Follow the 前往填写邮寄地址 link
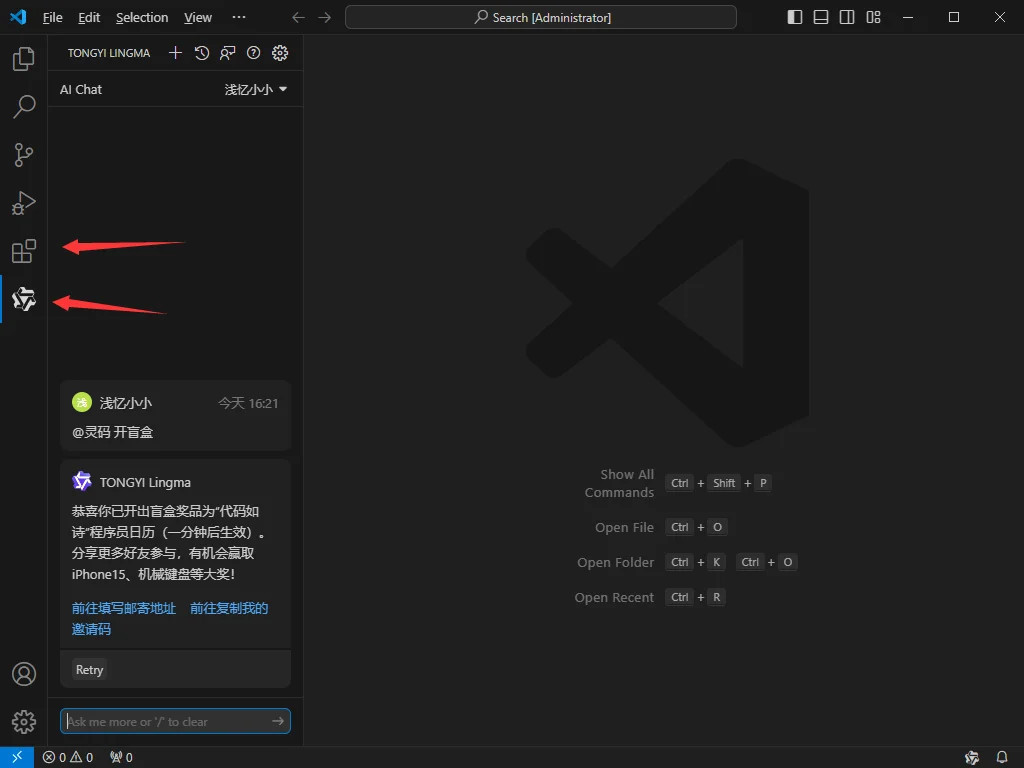 pyautogui.click(x=124, y=608)
